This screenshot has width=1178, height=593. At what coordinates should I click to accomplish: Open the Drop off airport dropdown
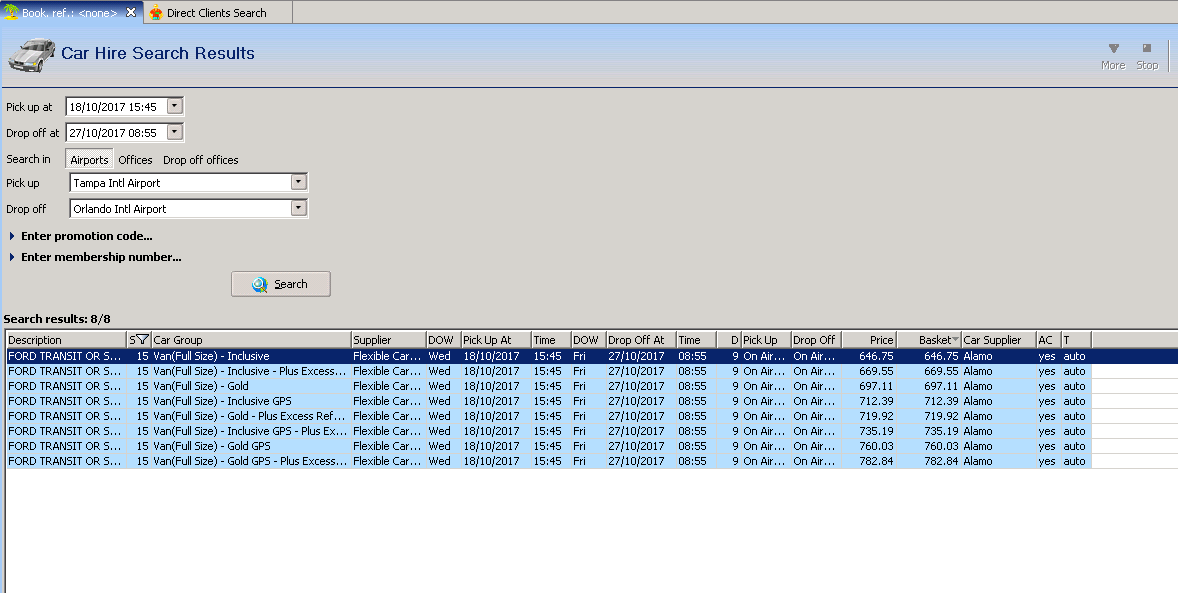[299, 208]
